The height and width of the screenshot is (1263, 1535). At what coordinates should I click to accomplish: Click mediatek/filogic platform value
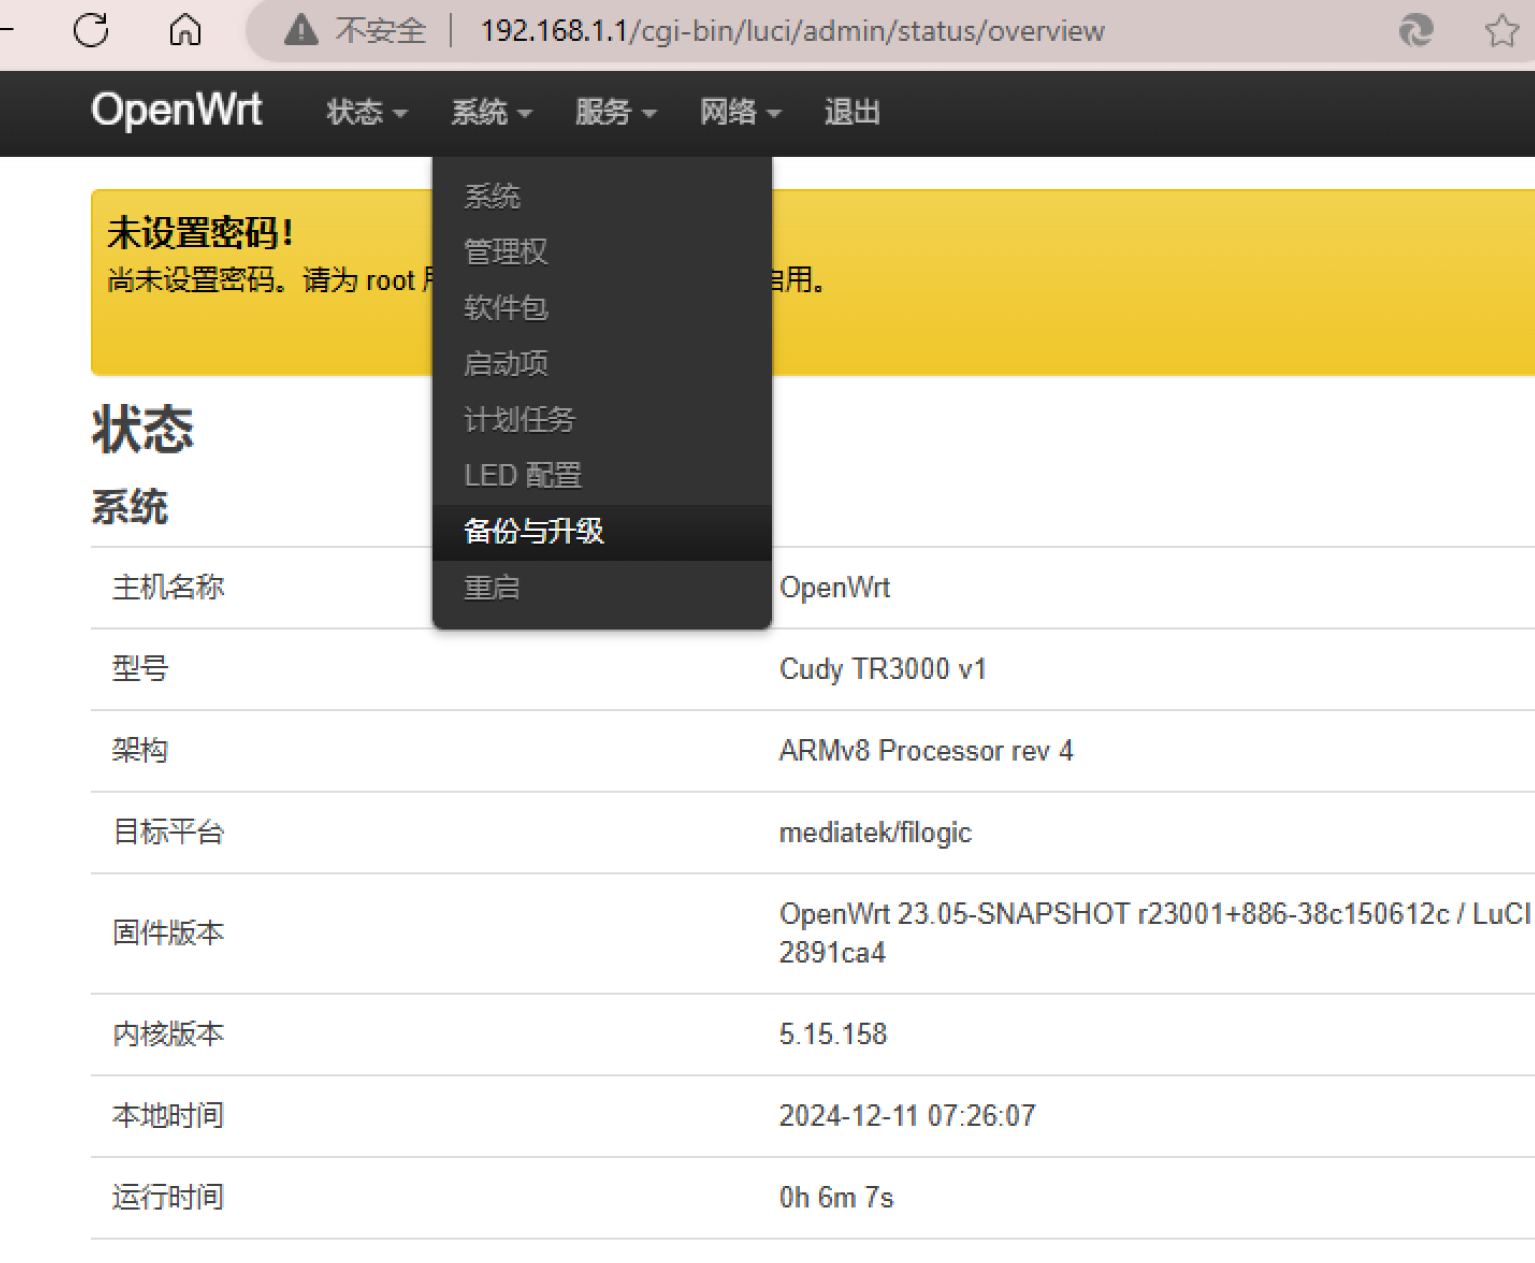875,832
